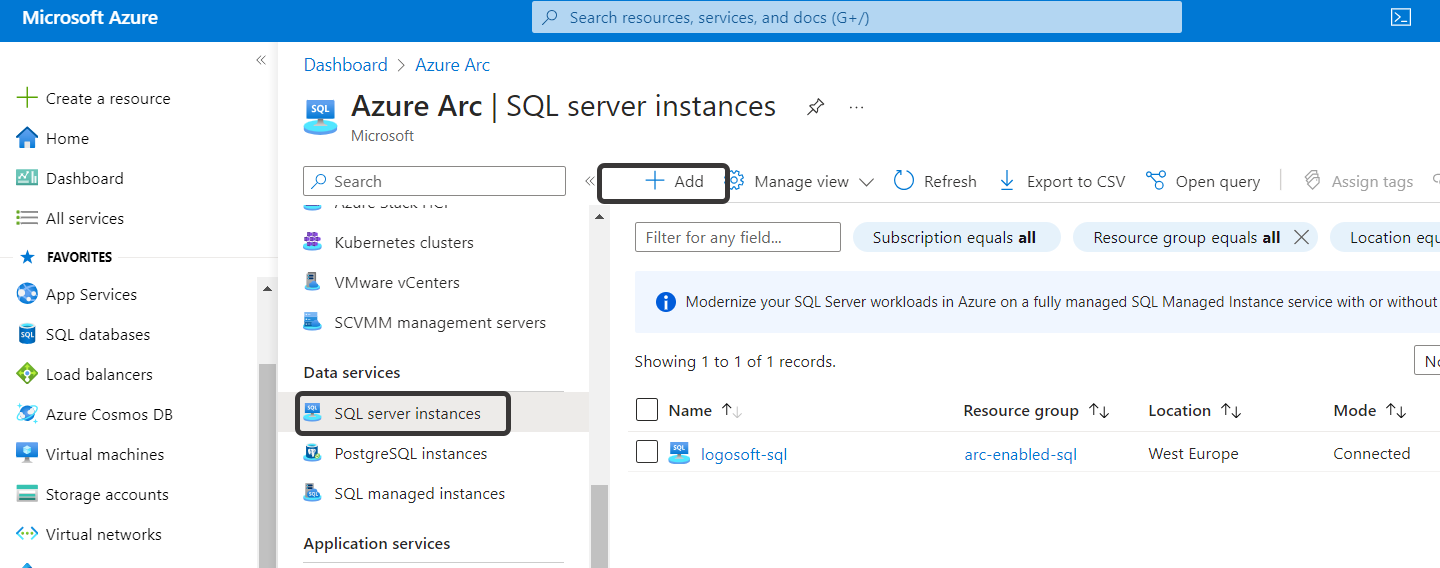
Task: Open the ellipsis more options menu
Action: (x=856, y=107)
